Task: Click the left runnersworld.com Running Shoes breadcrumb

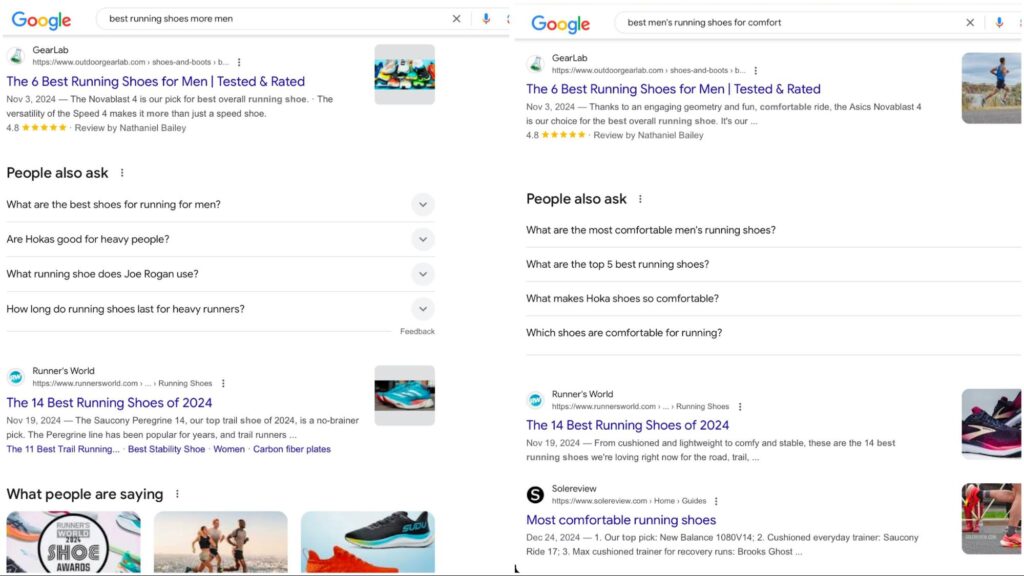Action: click(122, 383)
